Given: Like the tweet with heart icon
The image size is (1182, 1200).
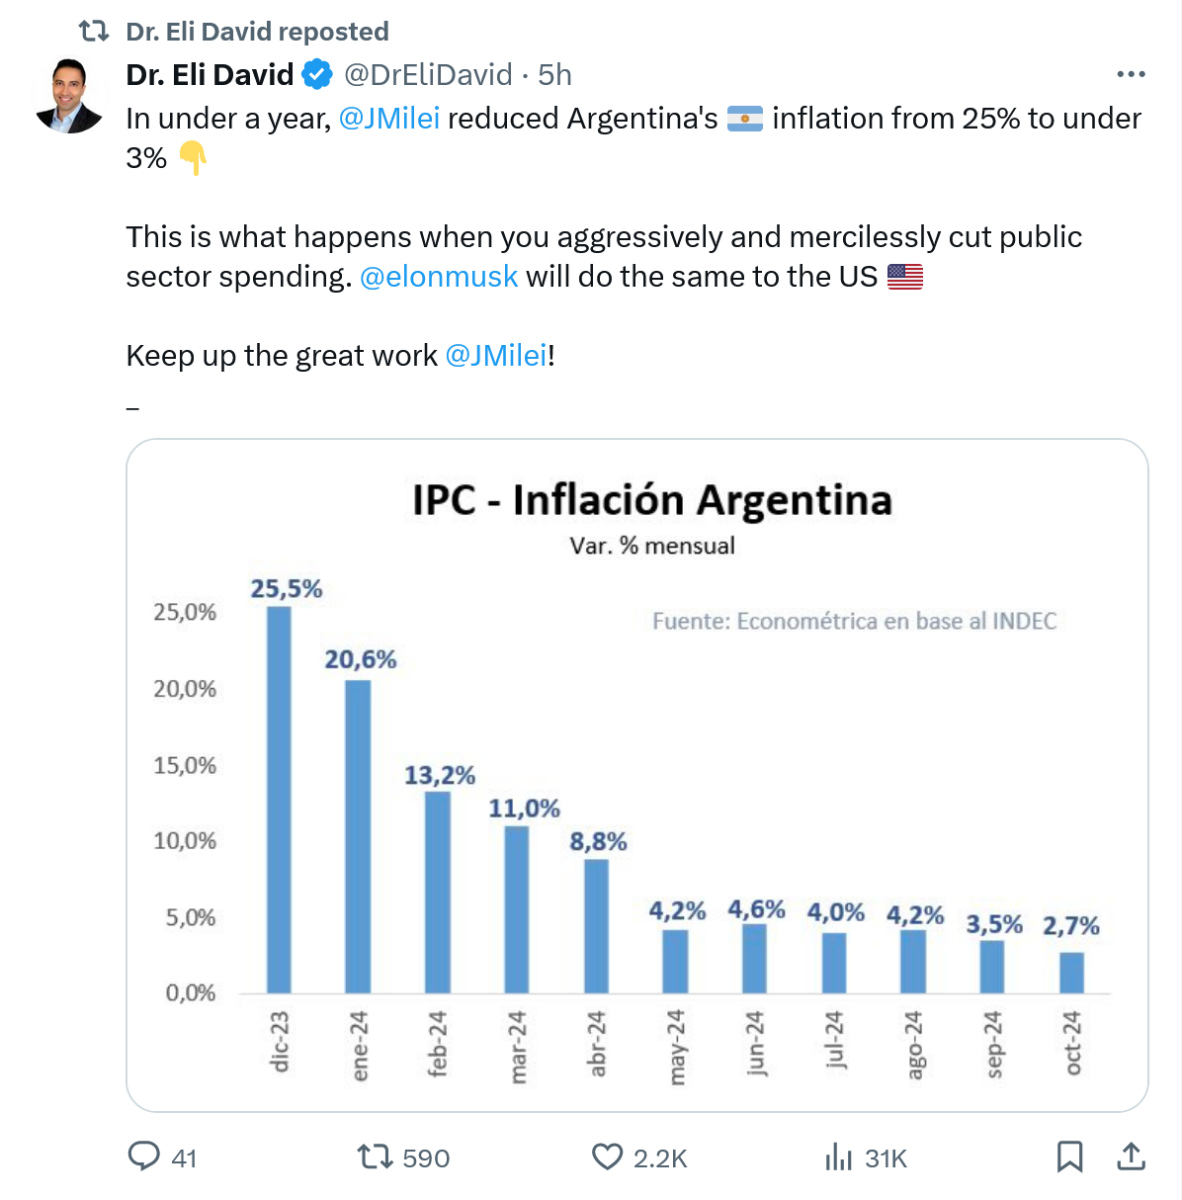Looking at the screenshot, I should 607,1157.
